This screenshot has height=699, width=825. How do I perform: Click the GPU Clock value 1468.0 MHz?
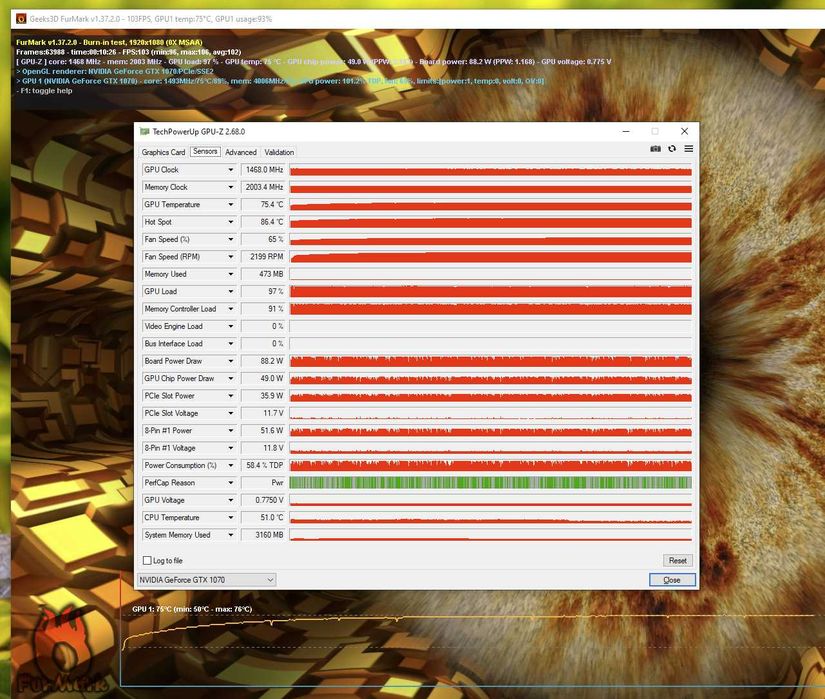(263, 170)
